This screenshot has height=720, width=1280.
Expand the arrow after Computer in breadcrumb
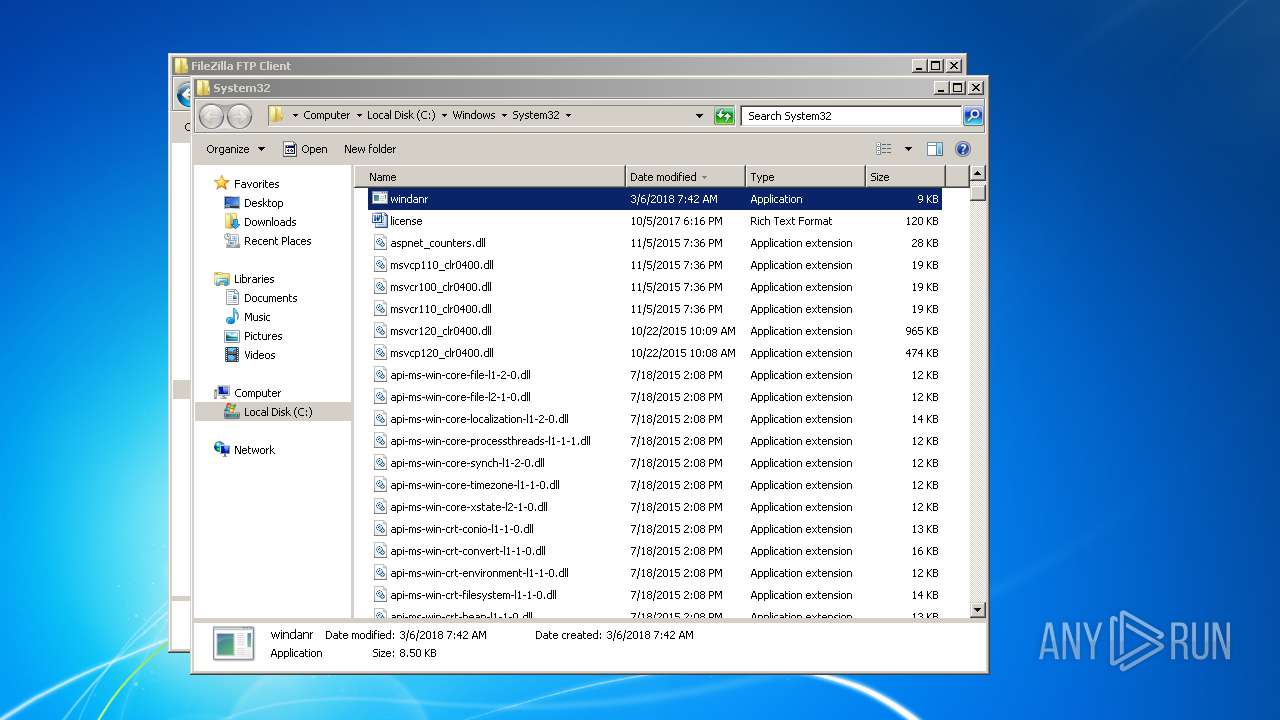(x=359, y=116)
